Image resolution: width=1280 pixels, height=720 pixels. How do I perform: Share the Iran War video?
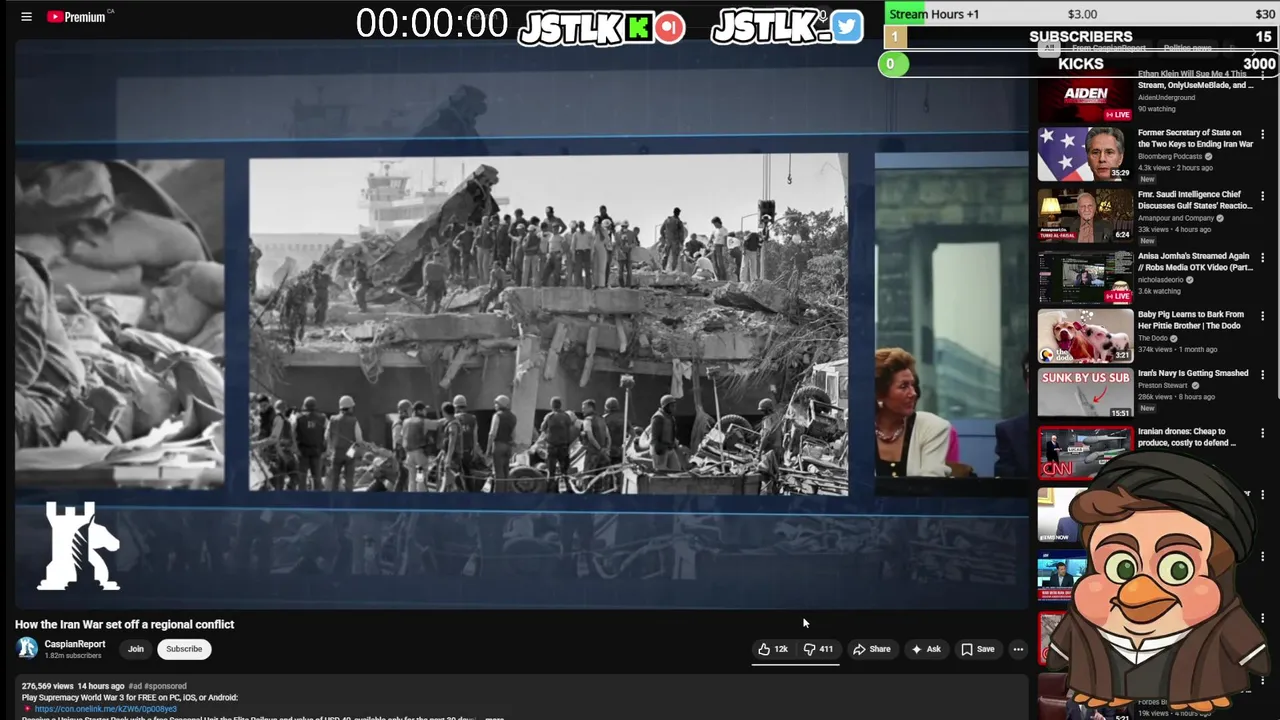tap(871, 649)
